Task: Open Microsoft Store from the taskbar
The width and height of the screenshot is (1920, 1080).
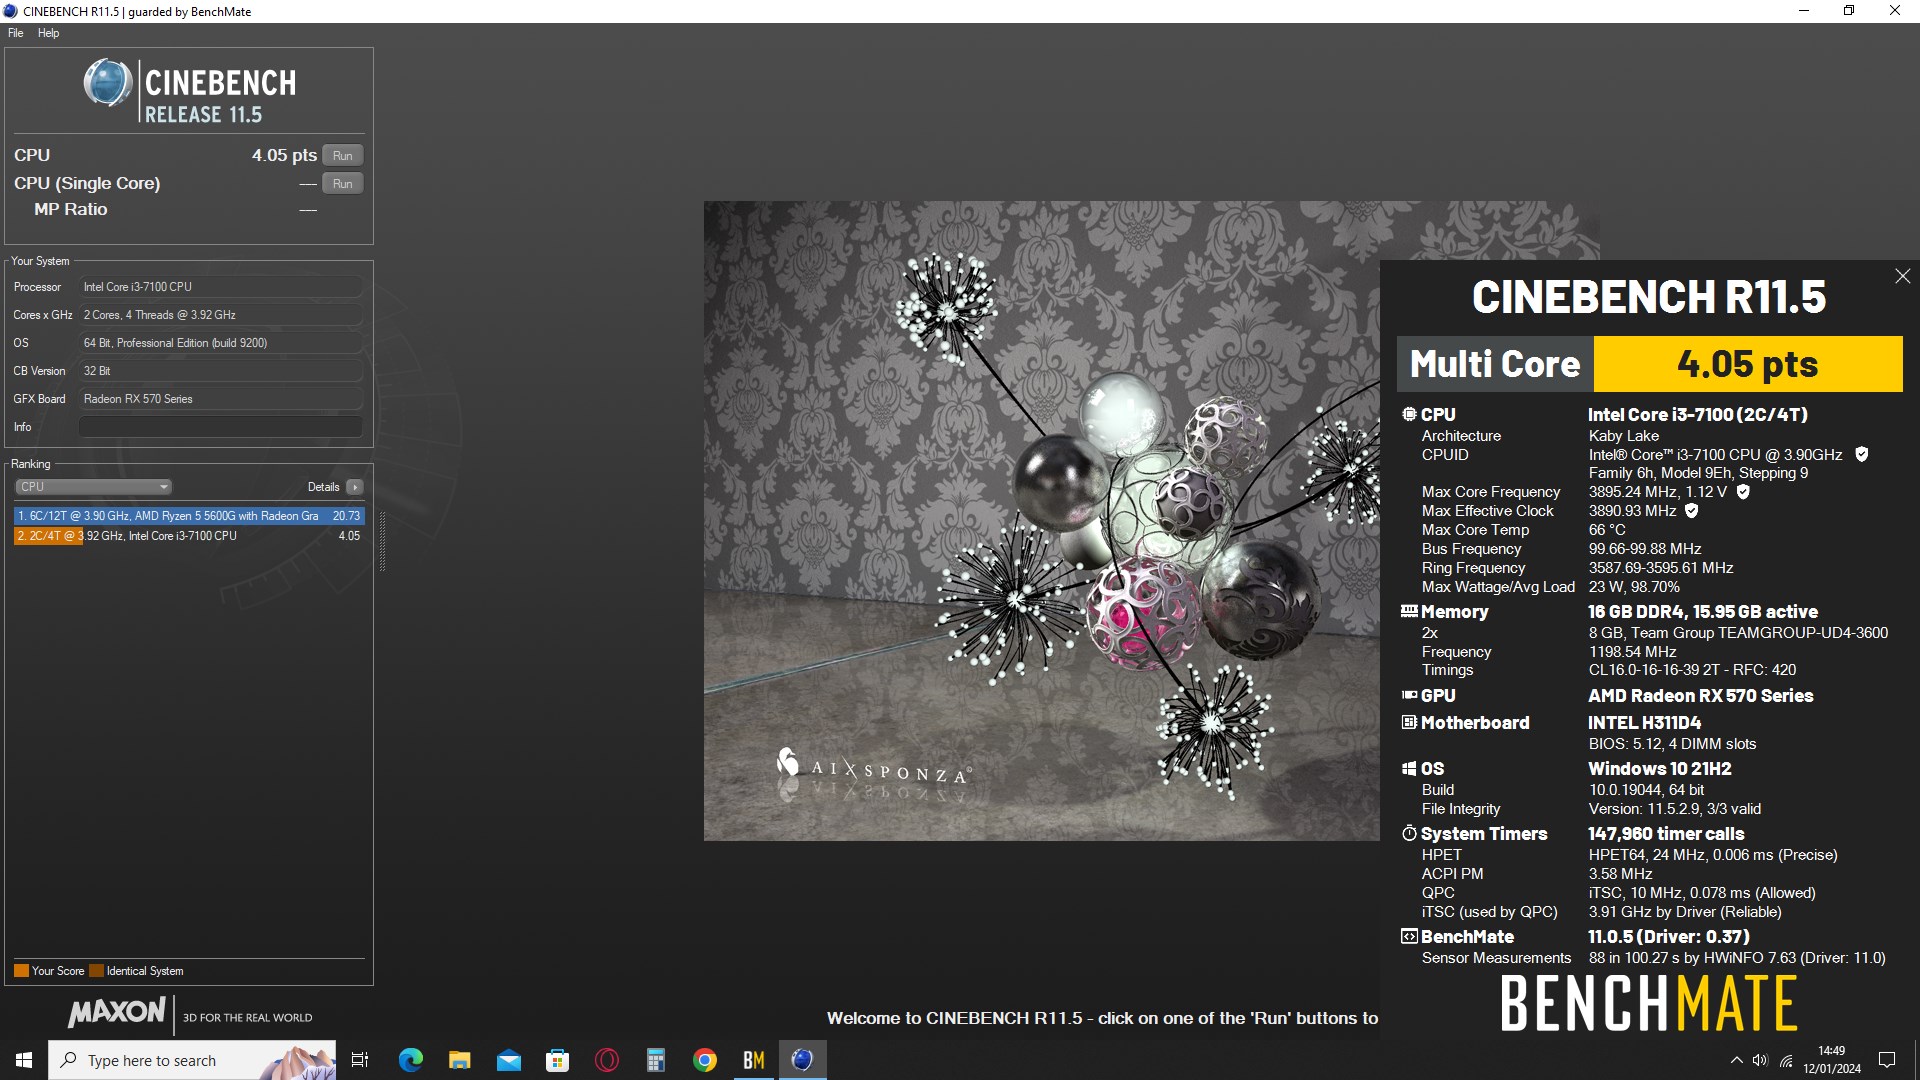Action: 557,1060
